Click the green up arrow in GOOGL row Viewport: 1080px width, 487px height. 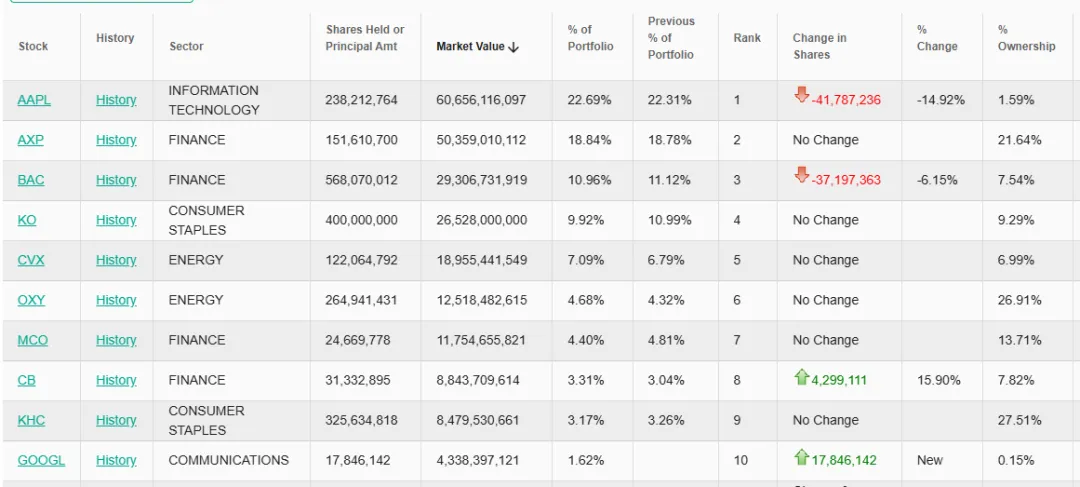pos(801,457)
